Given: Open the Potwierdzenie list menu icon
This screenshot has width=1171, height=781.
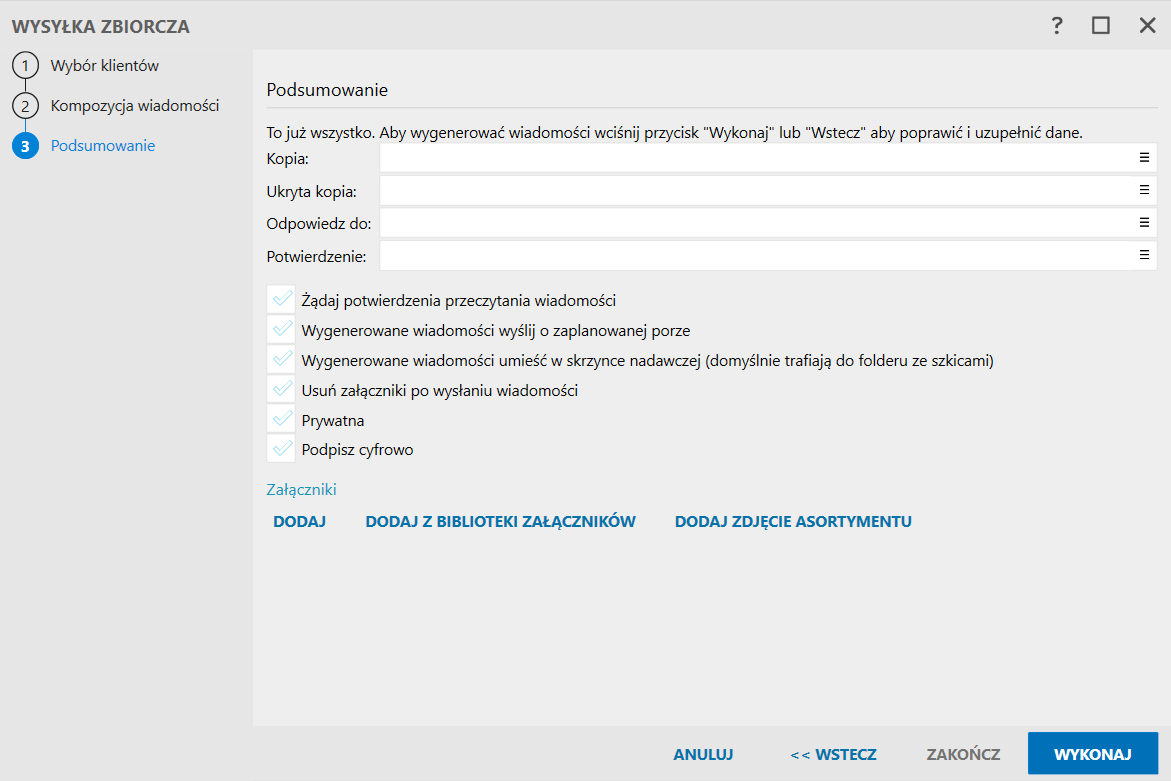Looking at the screenshot, I should click(x=1144, y=255).
